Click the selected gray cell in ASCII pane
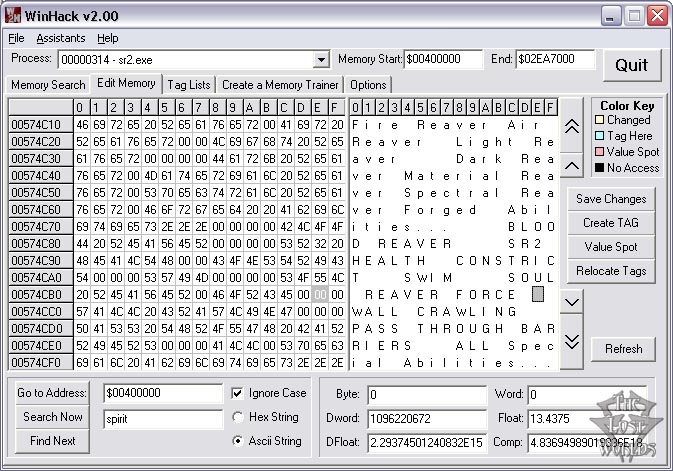Image resolution: width=673 pixels, height=471 pixels. pyautogui.click(x=537, y=294)
